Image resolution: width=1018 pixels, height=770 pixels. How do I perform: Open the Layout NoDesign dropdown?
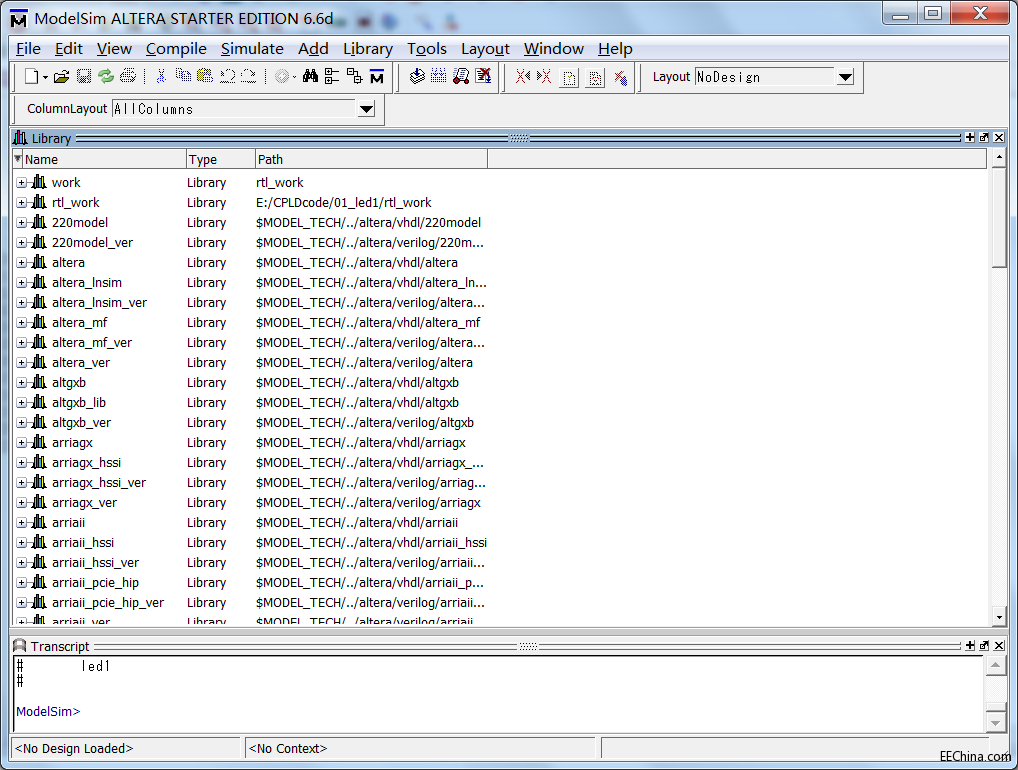845,78
